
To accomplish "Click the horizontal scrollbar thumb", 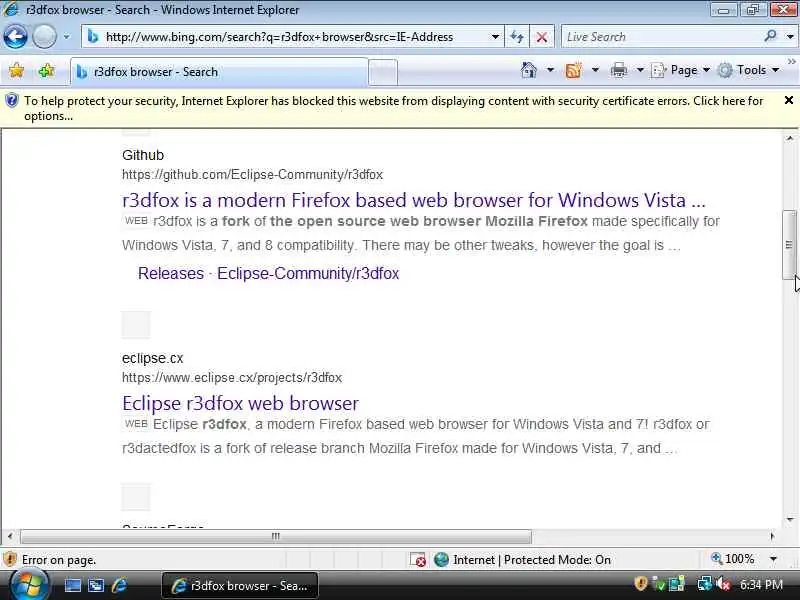I will point(276,536).
